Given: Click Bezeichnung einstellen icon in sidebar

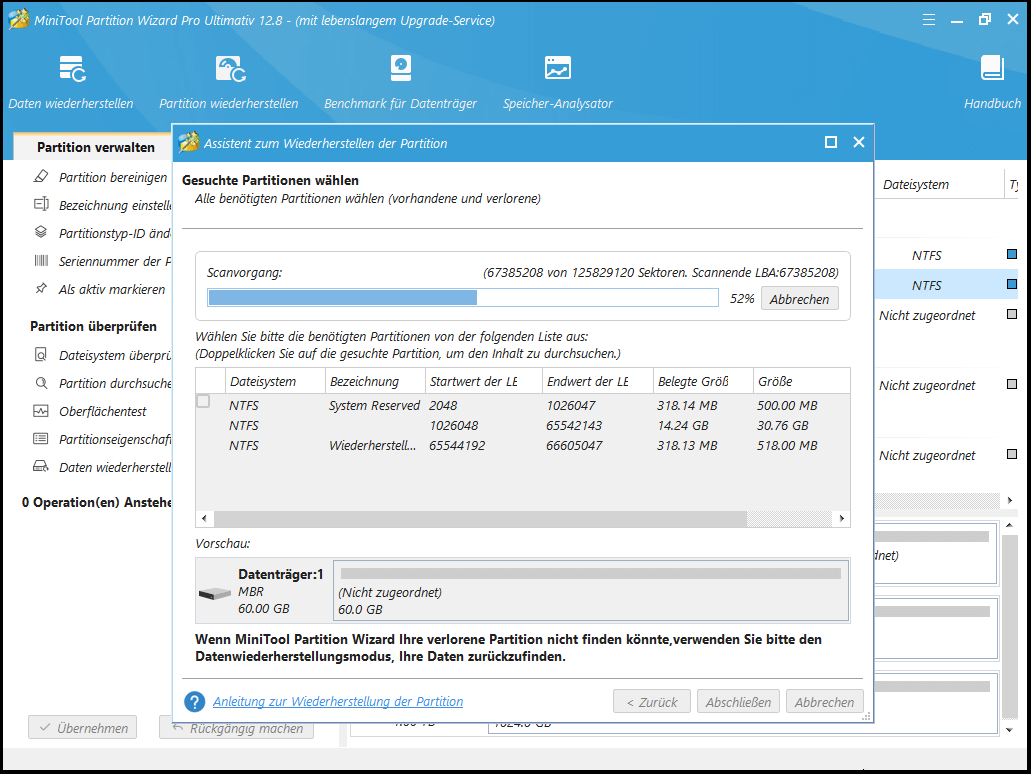Looking at the screenshot, I should pyautogui.click(x=41, y=204).
